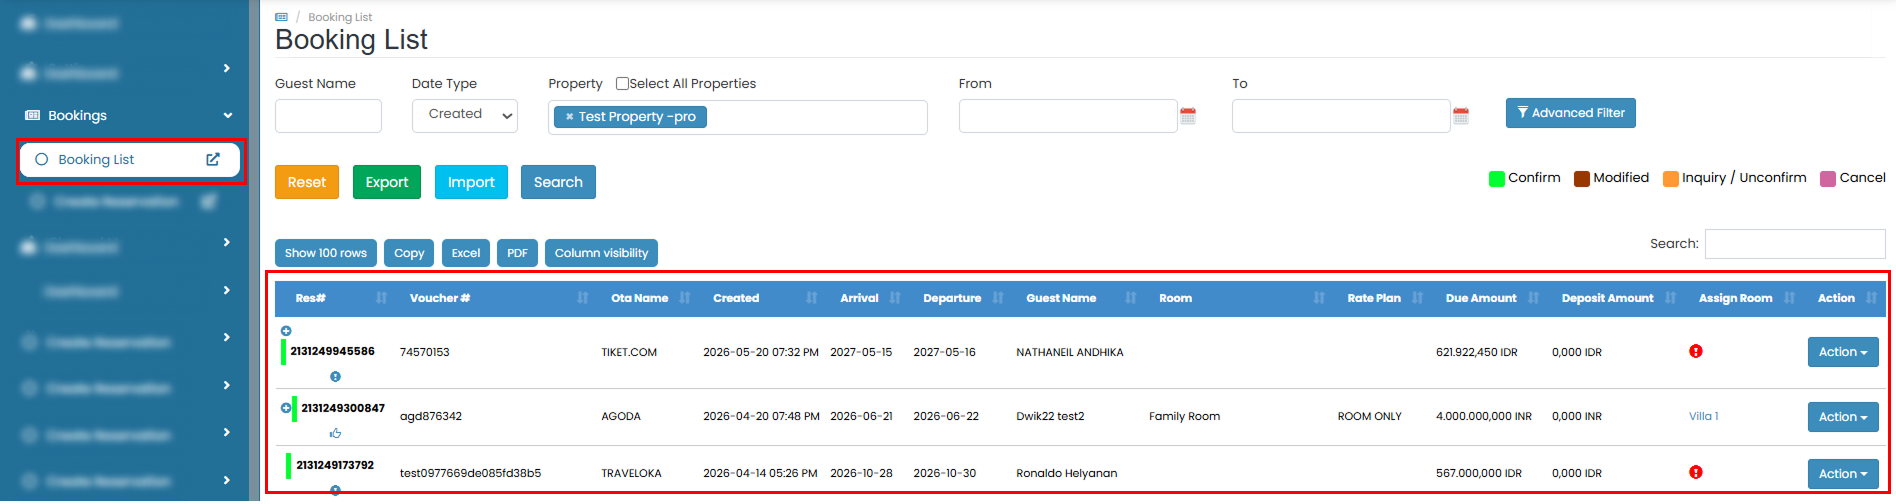Click red alert icon in Ronaldo Helyanan row
This screenshot has height=504, width=1896.
[x=1696, y=472]
